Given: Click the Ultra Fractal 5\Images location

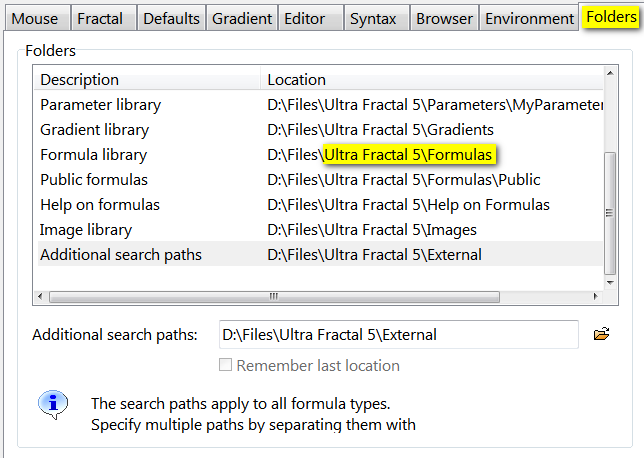Looking at the screenshot, I should [x=372, y=230].
